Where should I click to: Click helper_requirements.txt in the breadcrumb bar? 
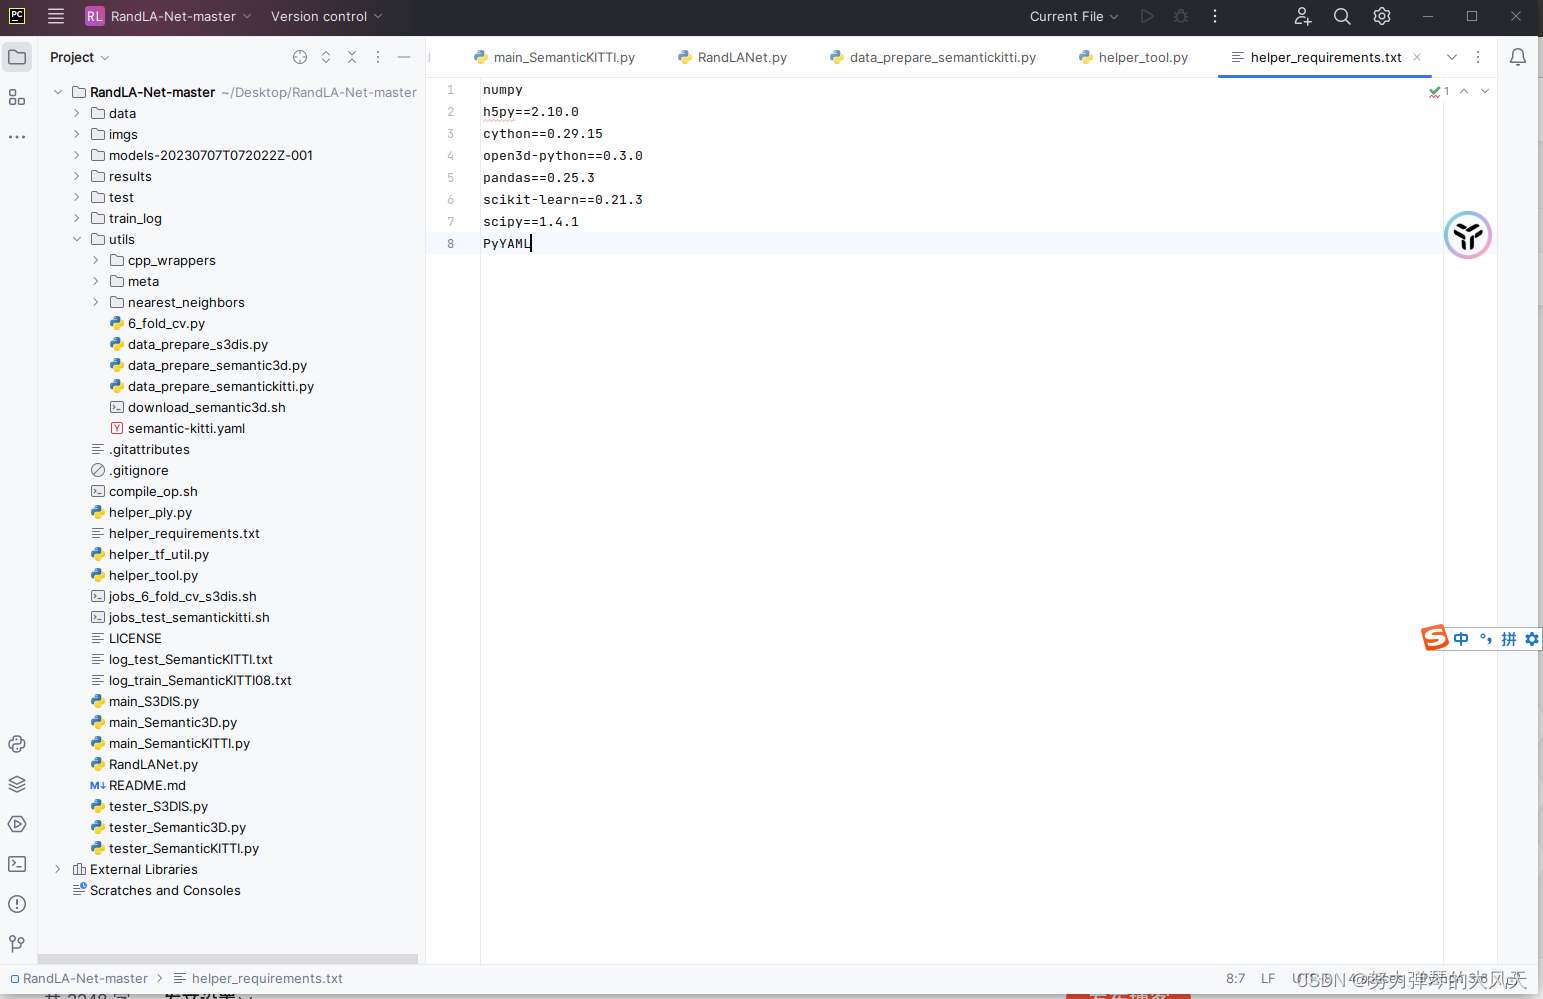pyautogui.click(x=267, y=978)
